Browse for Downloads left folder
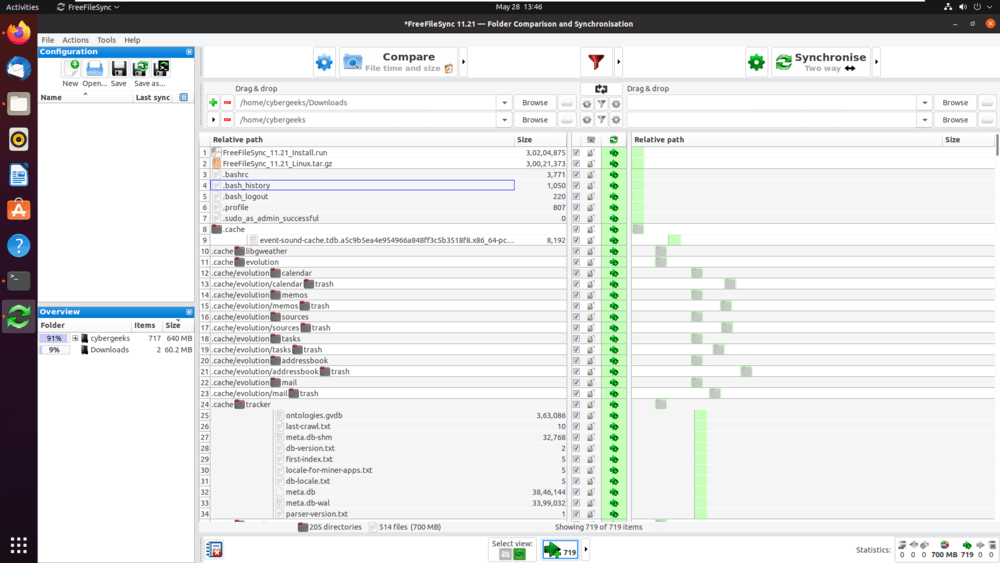Viewport: 1000px width, 563px height. pyautogui.click(x=534, y=103)
